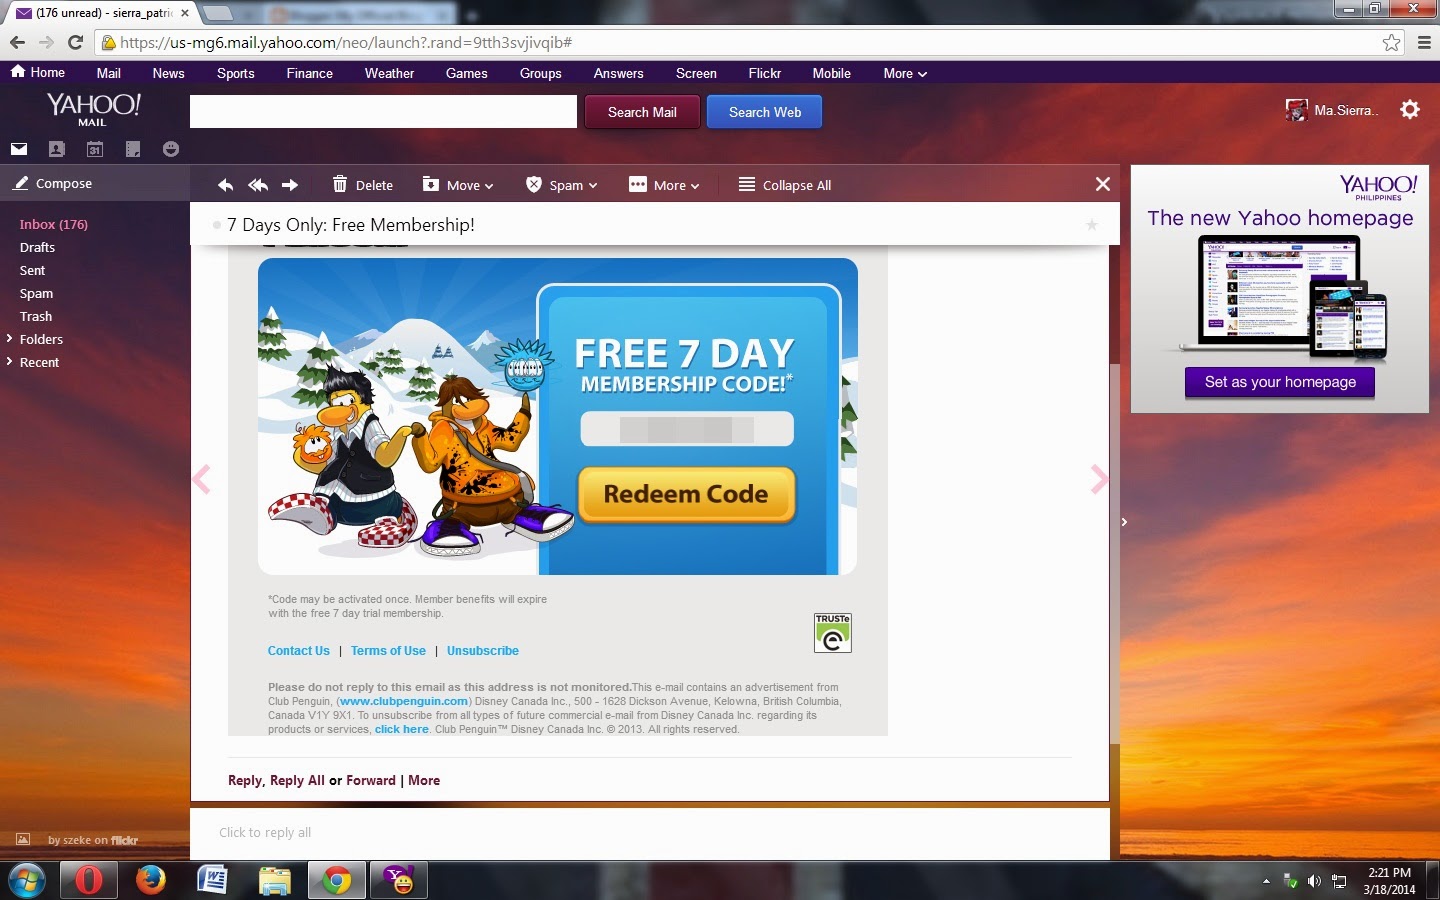Screen dimensions: 1440x900
Task: Click the 'Click to reply all' box
Action: pos(650,832)
